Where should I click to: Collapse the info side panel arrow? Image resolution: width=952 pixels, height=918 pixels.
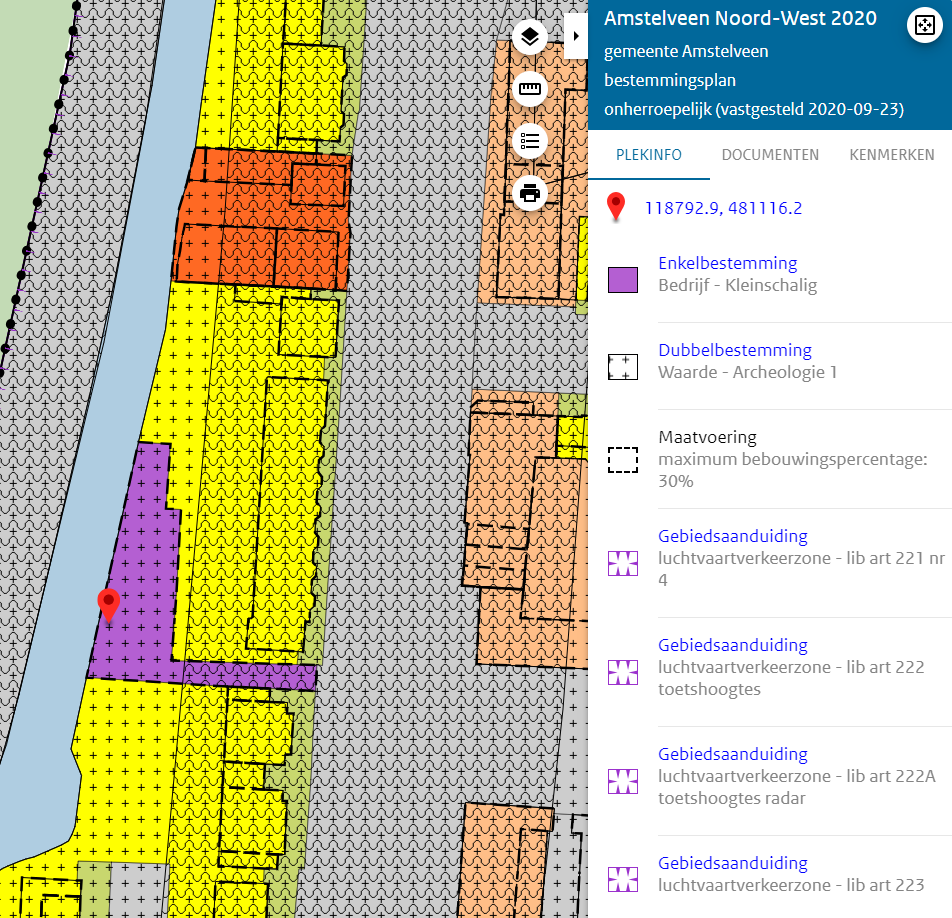click(x=576, y=36)
